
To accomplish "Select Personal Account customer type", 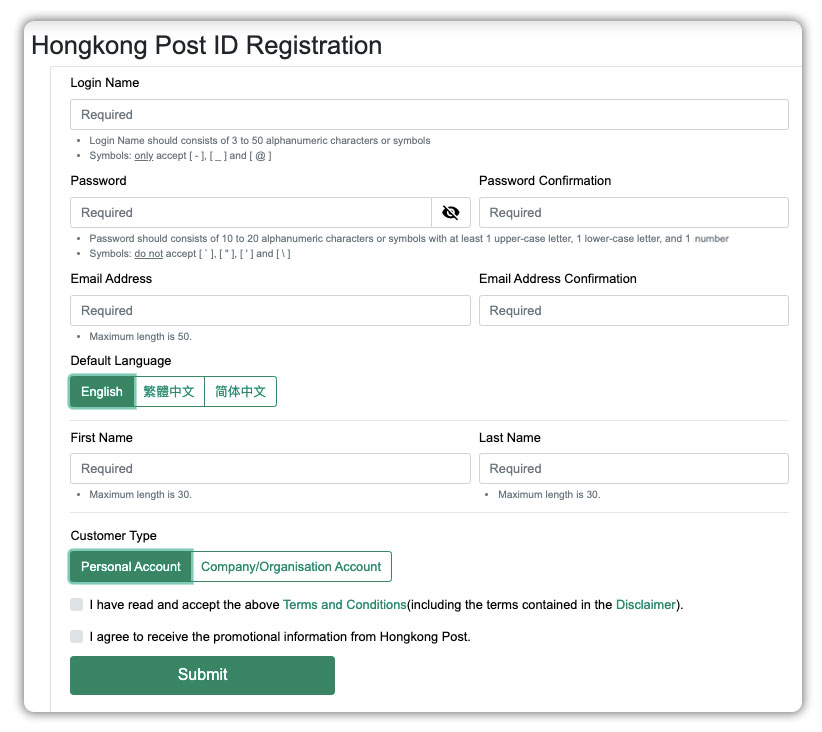I will 131,567.
